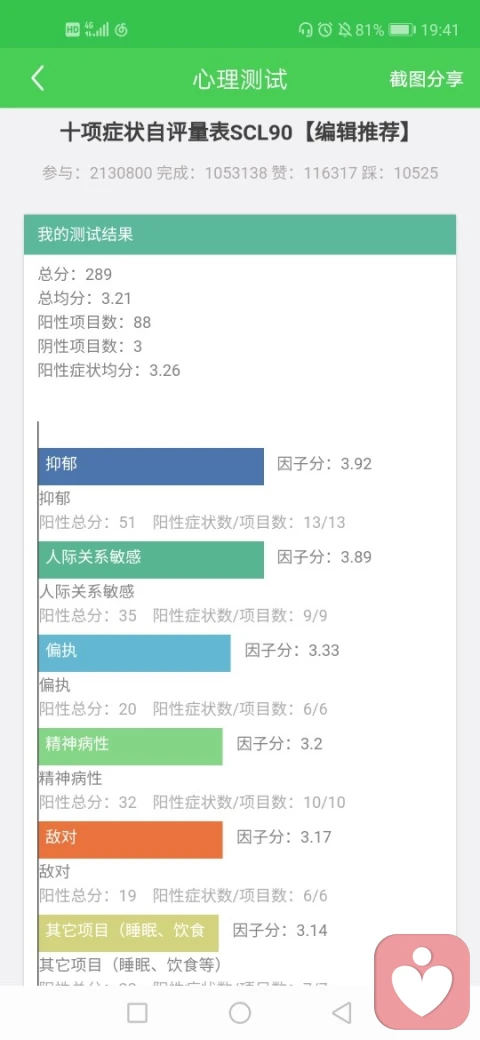Tap the 心理测试 header title
The image size is (480, 1040).
tap(240, 79)
